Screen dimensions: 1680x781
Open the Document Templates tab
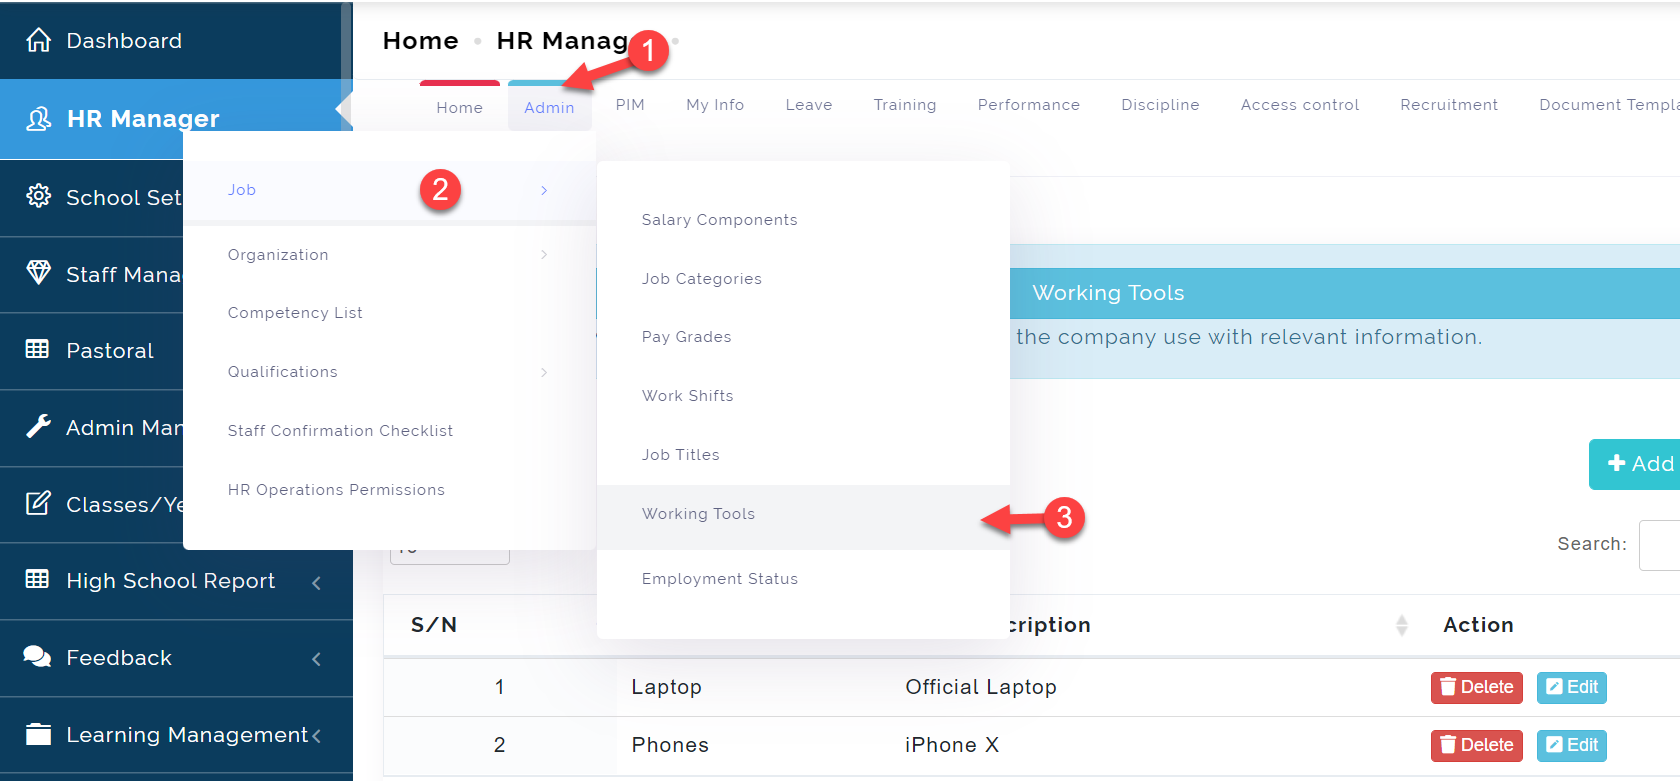pyautogui.click(x=1609, y=105)
